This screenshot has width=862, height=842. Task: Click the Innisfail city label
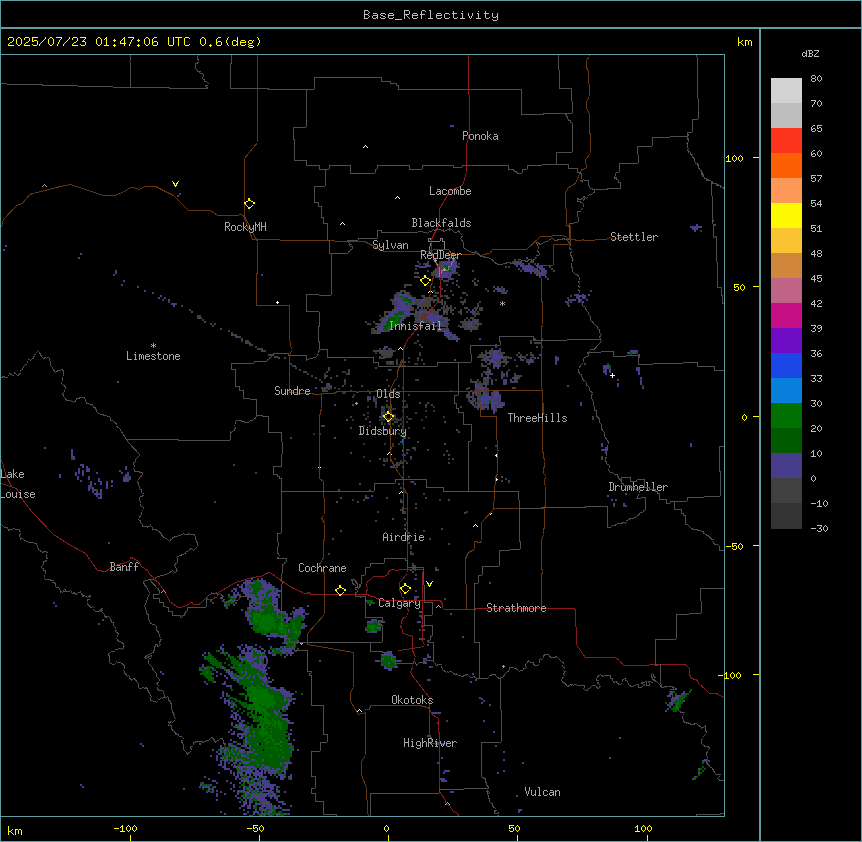tap(416, 326)
